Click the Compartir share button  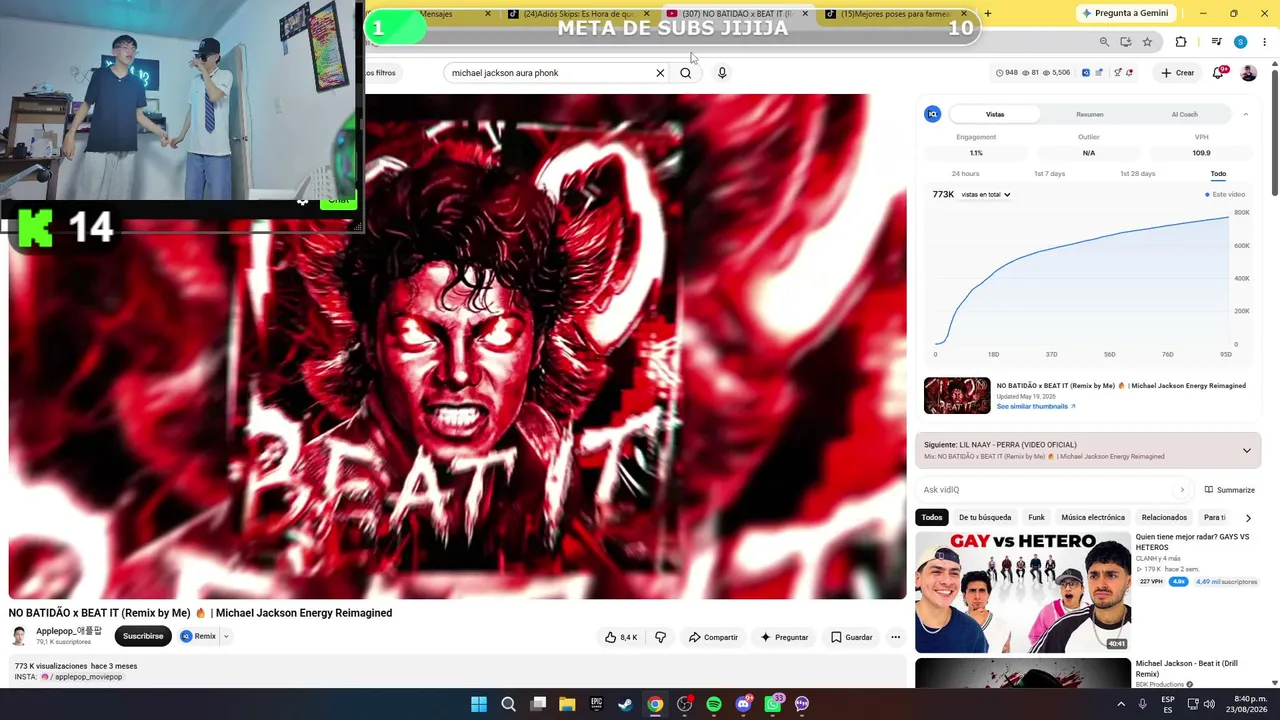(713, 637)
